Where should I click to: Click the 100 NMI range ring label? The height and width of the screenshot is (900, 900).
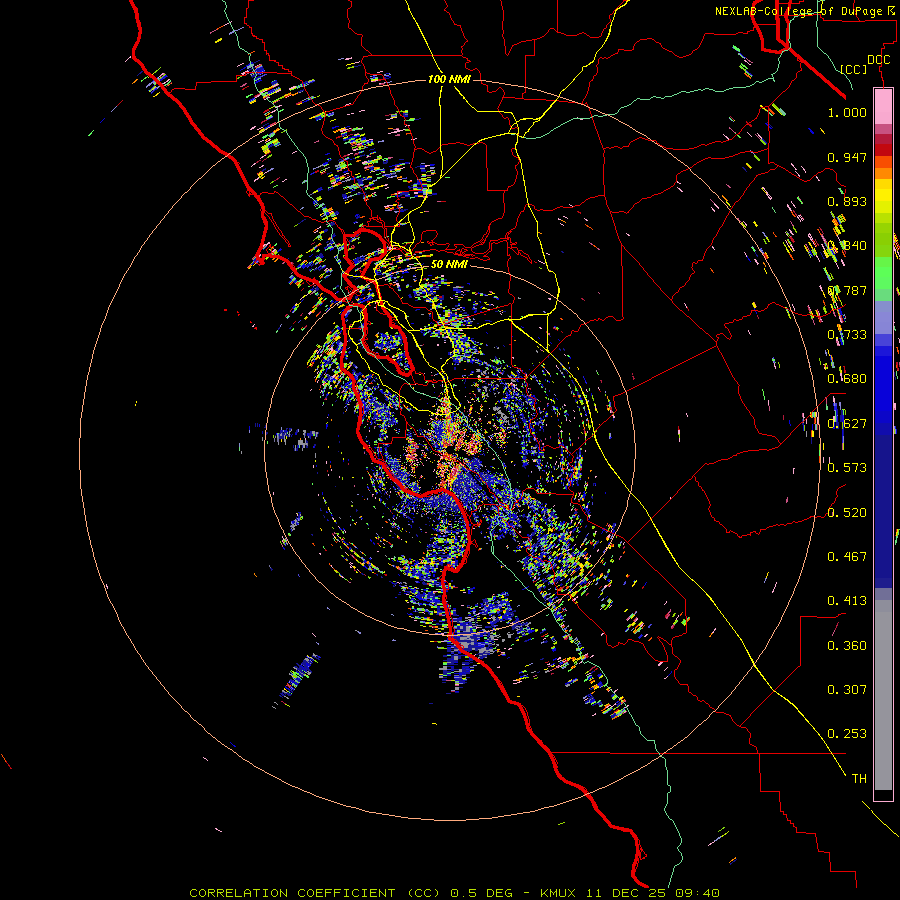[449, 79]
